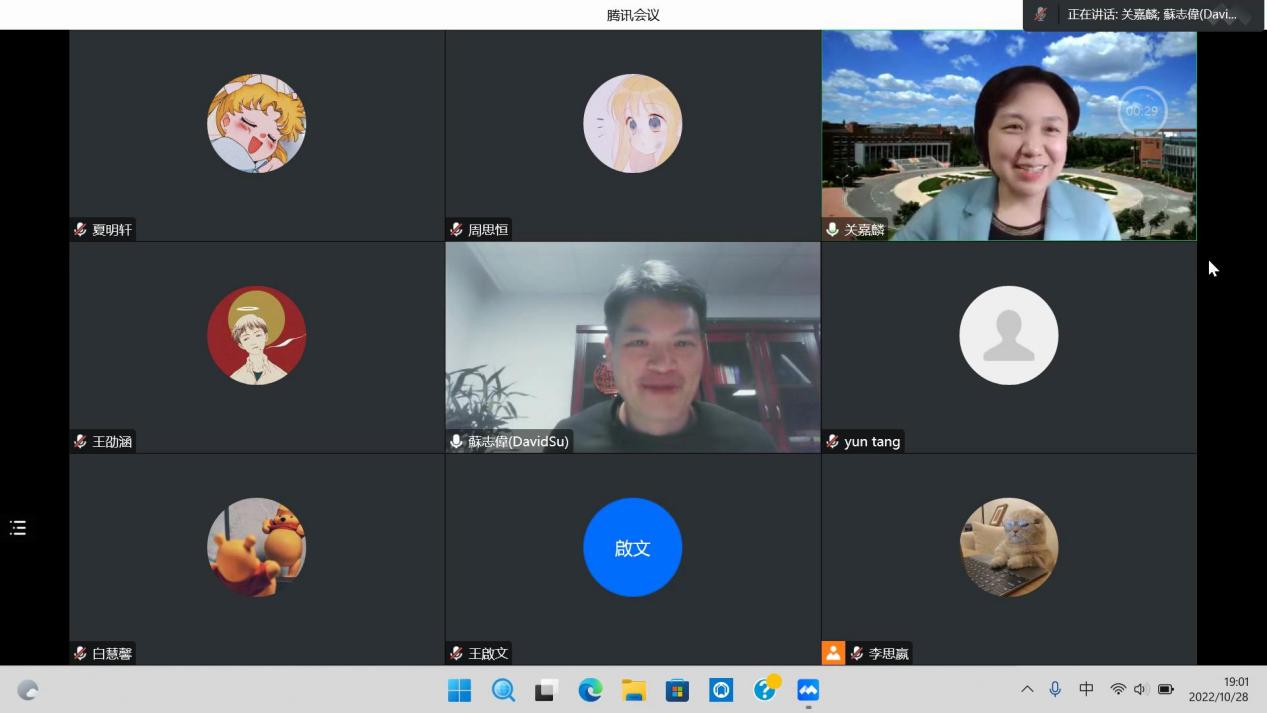Image resolution: width=1267 pixels, height=713 pixels.
Task: Open the volume control in system tray
Action: (x=1141, y=689)
